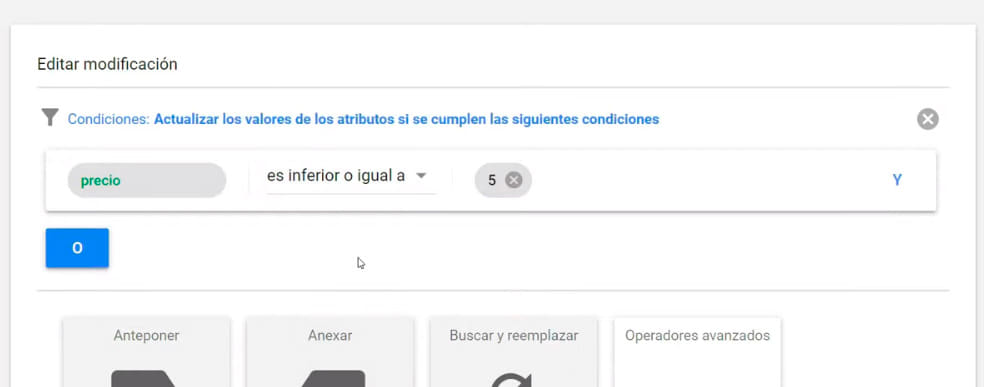Open the Operadores avanzados card
The height and width of the screenshot is (387, 984).
coord(697,352)
